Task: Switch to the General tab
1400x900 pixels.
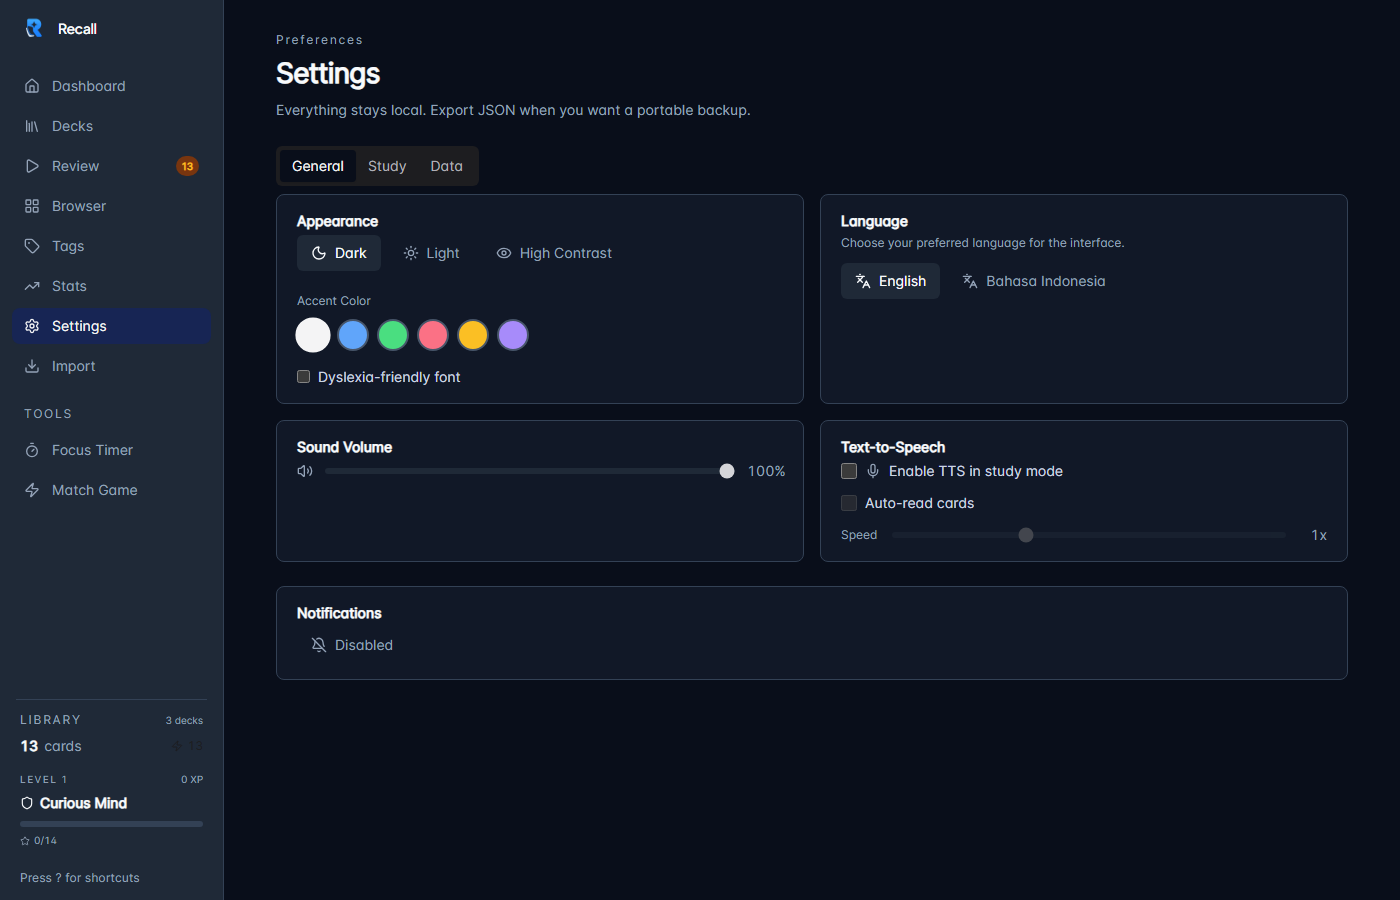Action: point(318,166)
